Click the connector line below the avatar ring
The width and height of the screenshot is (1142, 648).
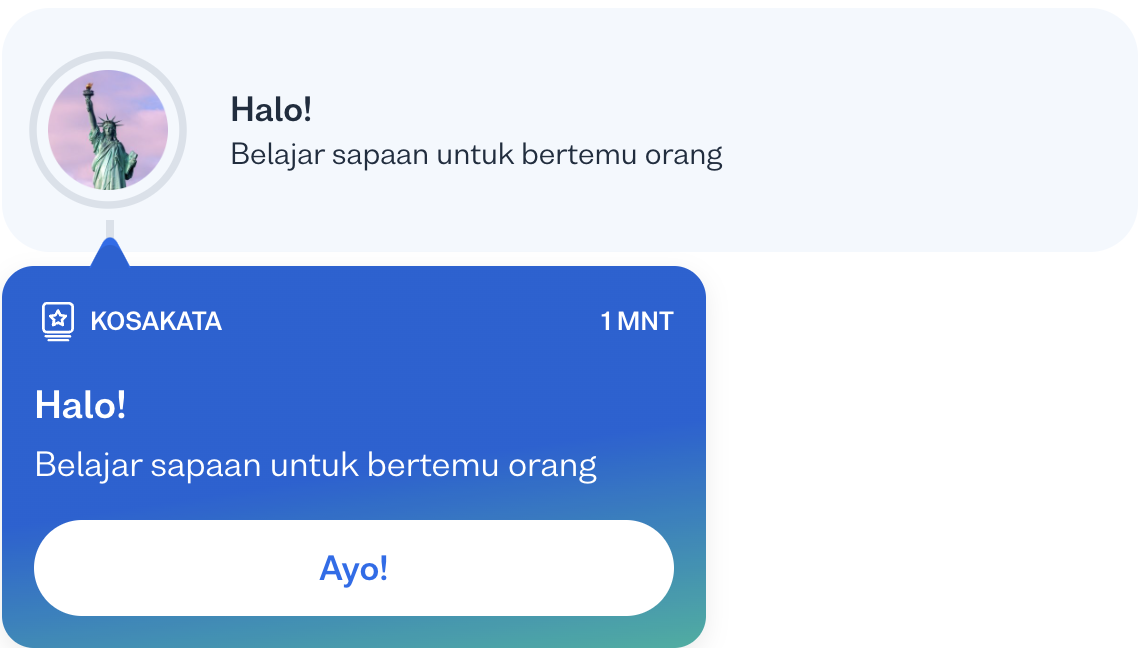(110, 228)
